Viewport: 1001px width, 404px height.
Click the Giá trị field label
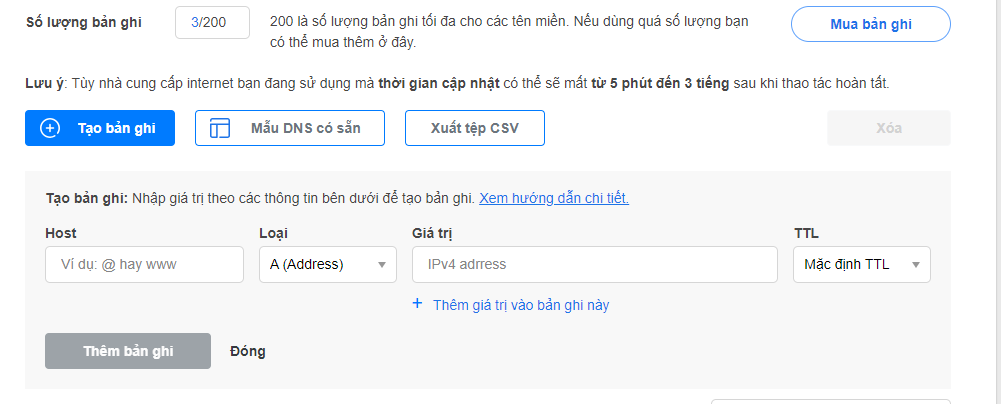click(x=433, y=233)
